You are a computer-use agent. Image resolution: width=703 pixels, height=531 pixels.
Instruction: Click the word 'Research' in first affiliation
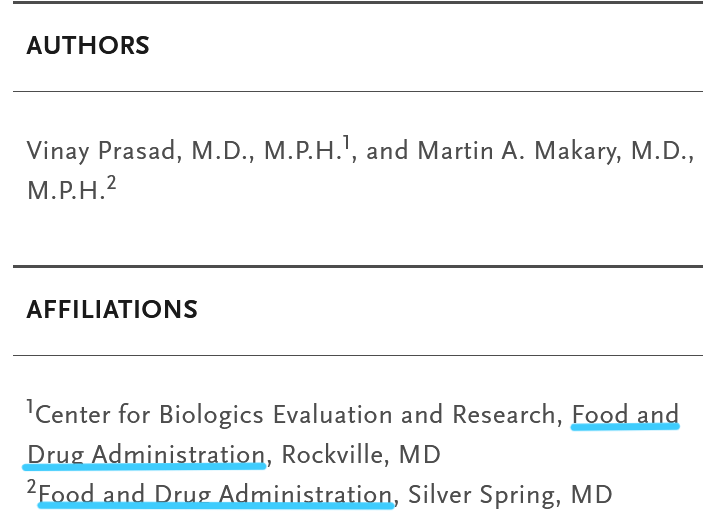pos(504,415)
